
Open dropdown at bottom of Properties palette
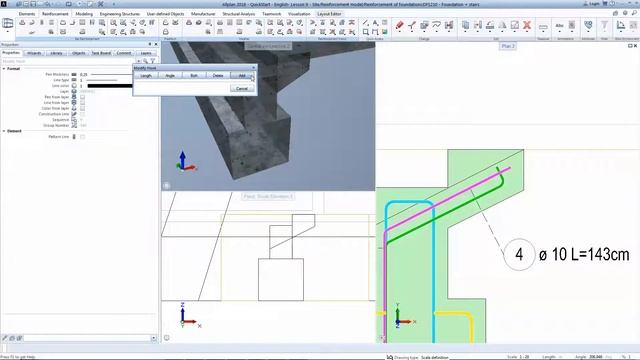pos(153,338)
